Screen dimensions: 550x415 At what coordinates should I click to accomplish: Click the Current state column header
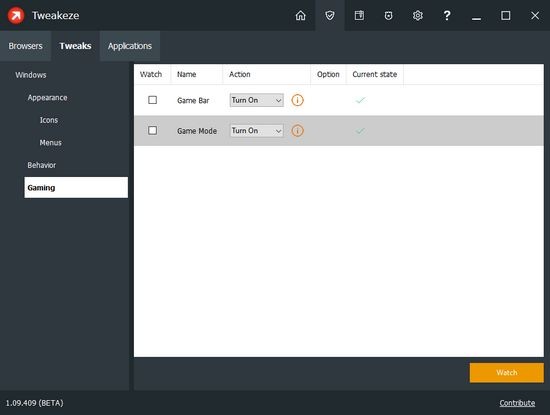(x=375, y=74)
